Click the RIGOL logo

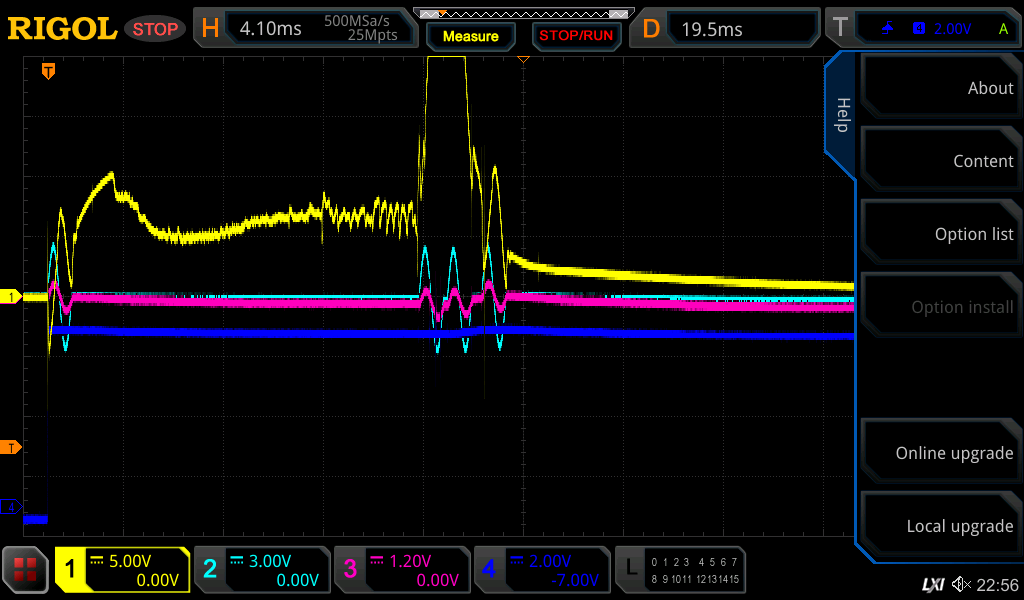(62, 29)
